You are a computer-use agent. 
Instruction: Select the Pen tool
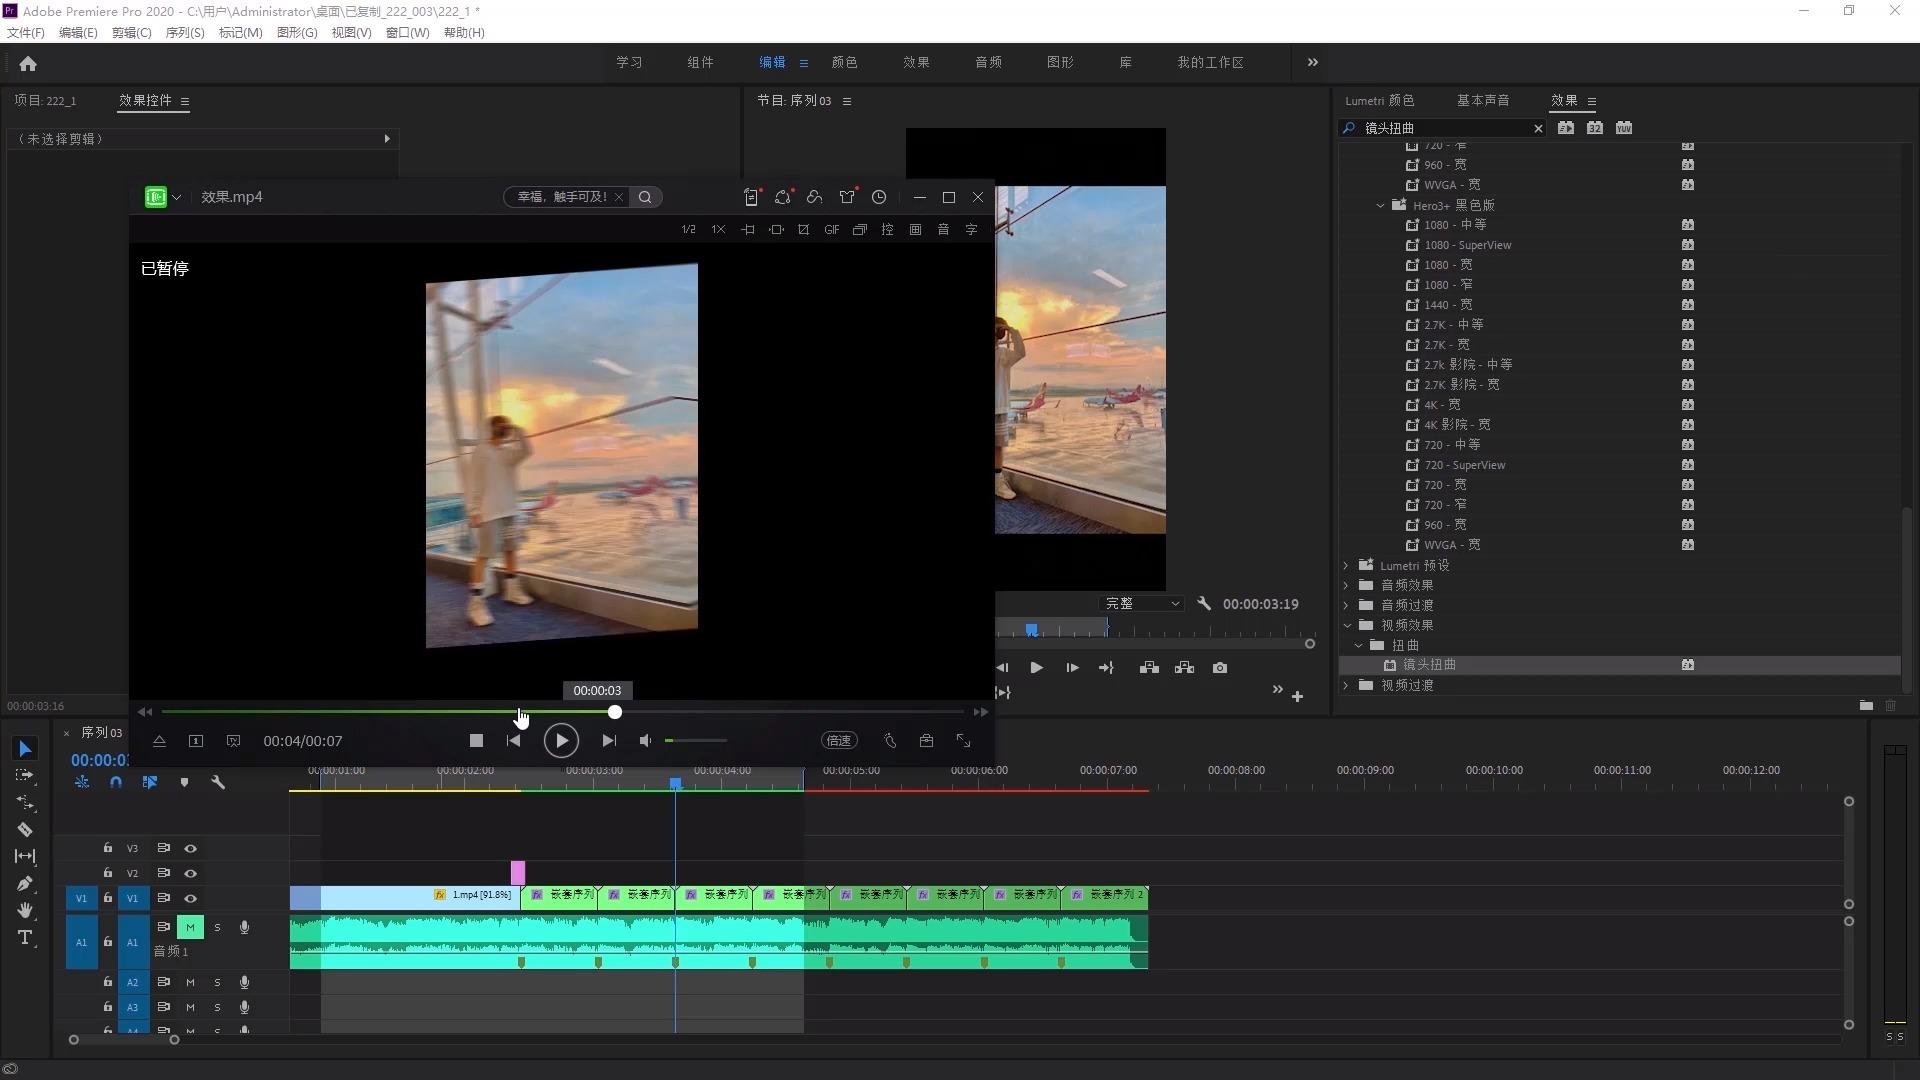point(25,884)
